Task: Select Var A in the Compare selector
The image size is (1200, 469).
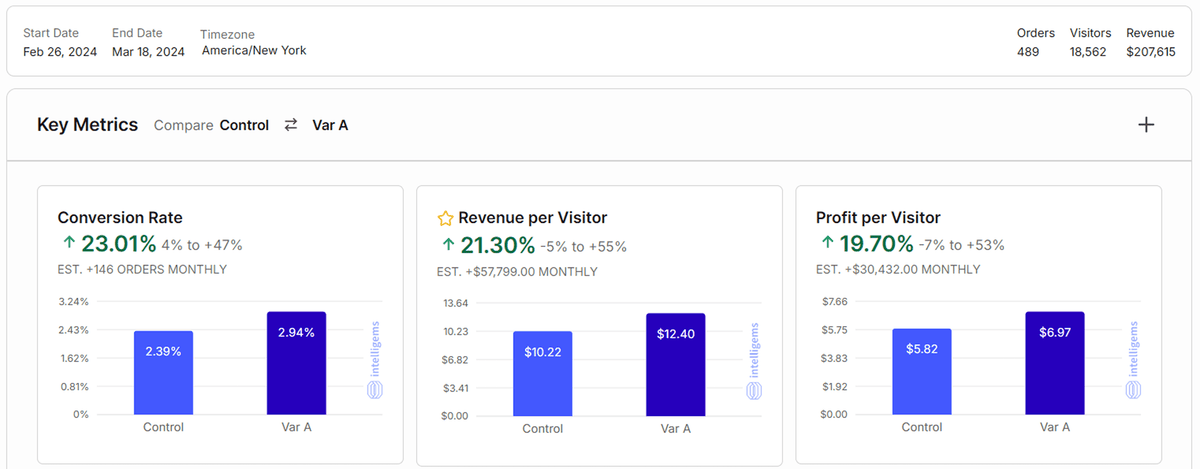Action: pos(330,125)
